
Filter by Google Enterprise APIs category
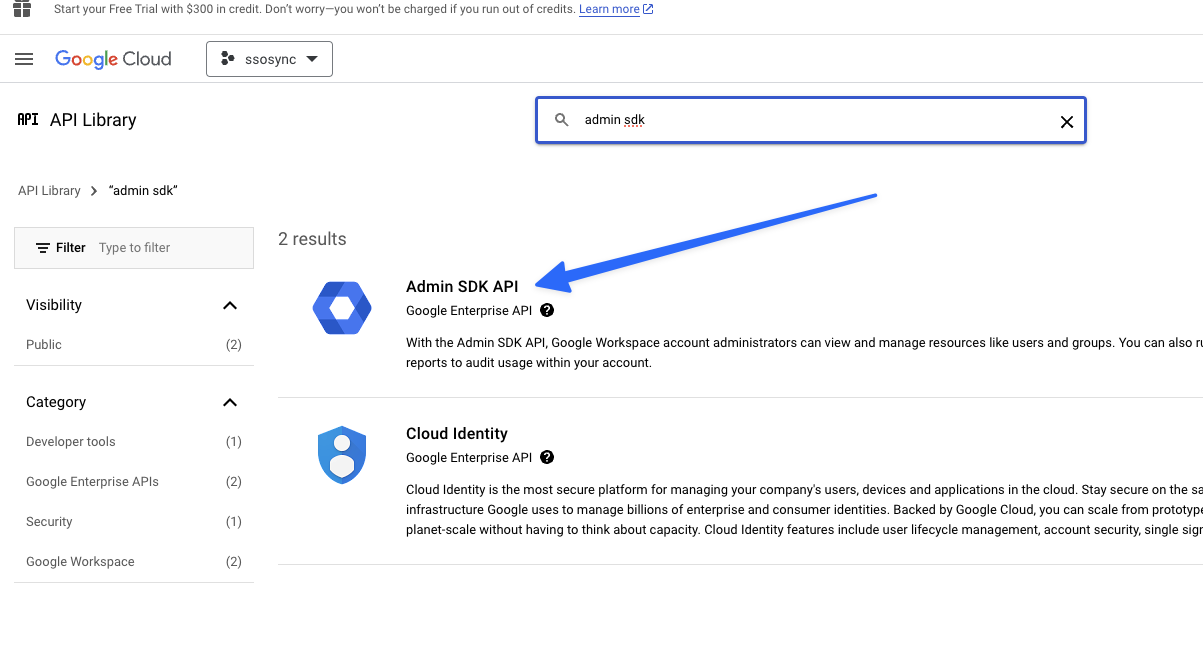click(x=134, y=481)
